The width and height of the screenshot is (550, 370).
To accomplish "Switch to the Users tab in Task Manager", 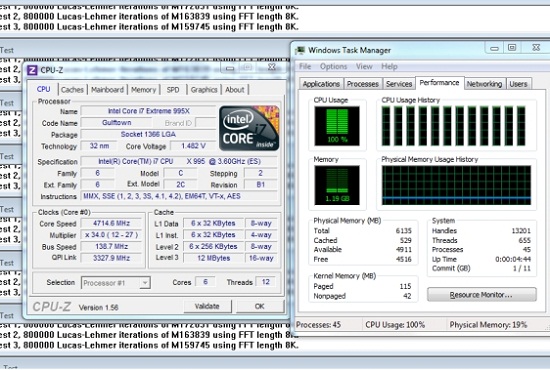I will click(x=518, y=84).
